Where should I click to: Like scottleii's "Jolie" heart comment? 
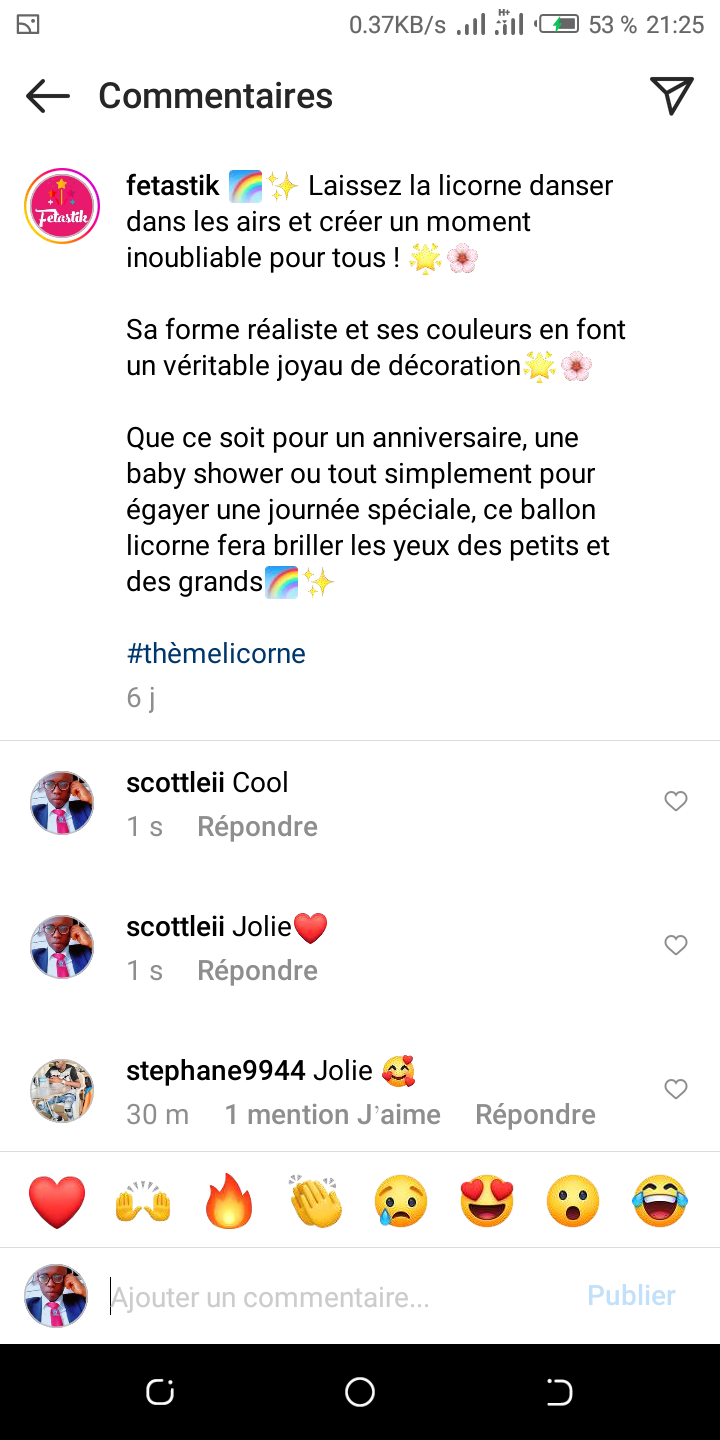(676, 945)
